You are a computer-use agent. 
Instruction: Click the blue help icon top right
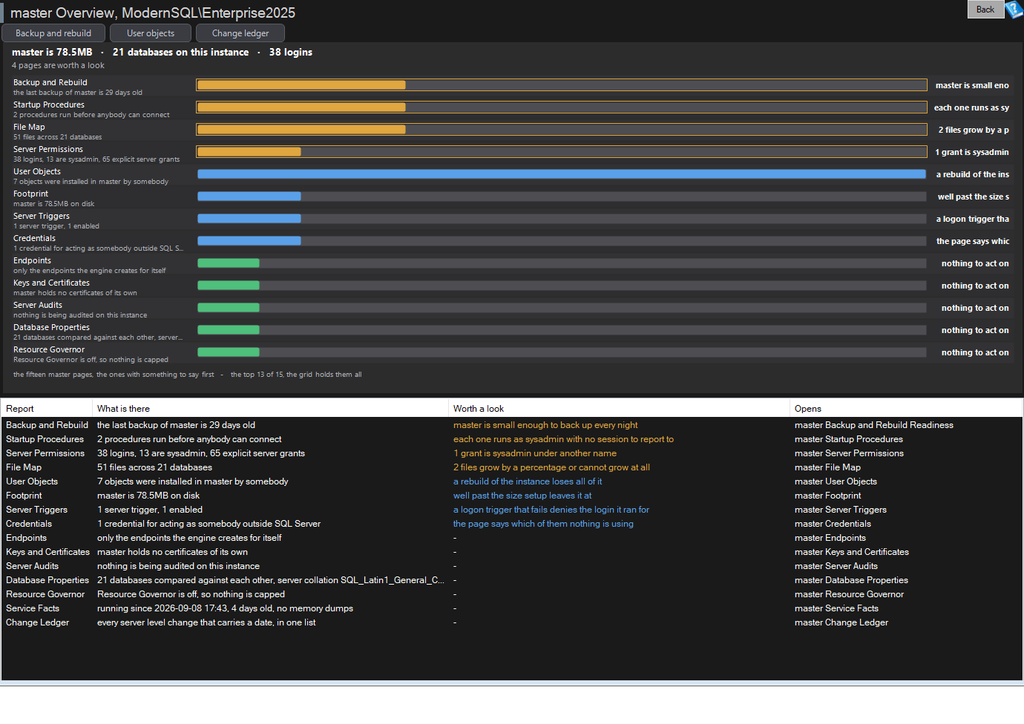1014,9
